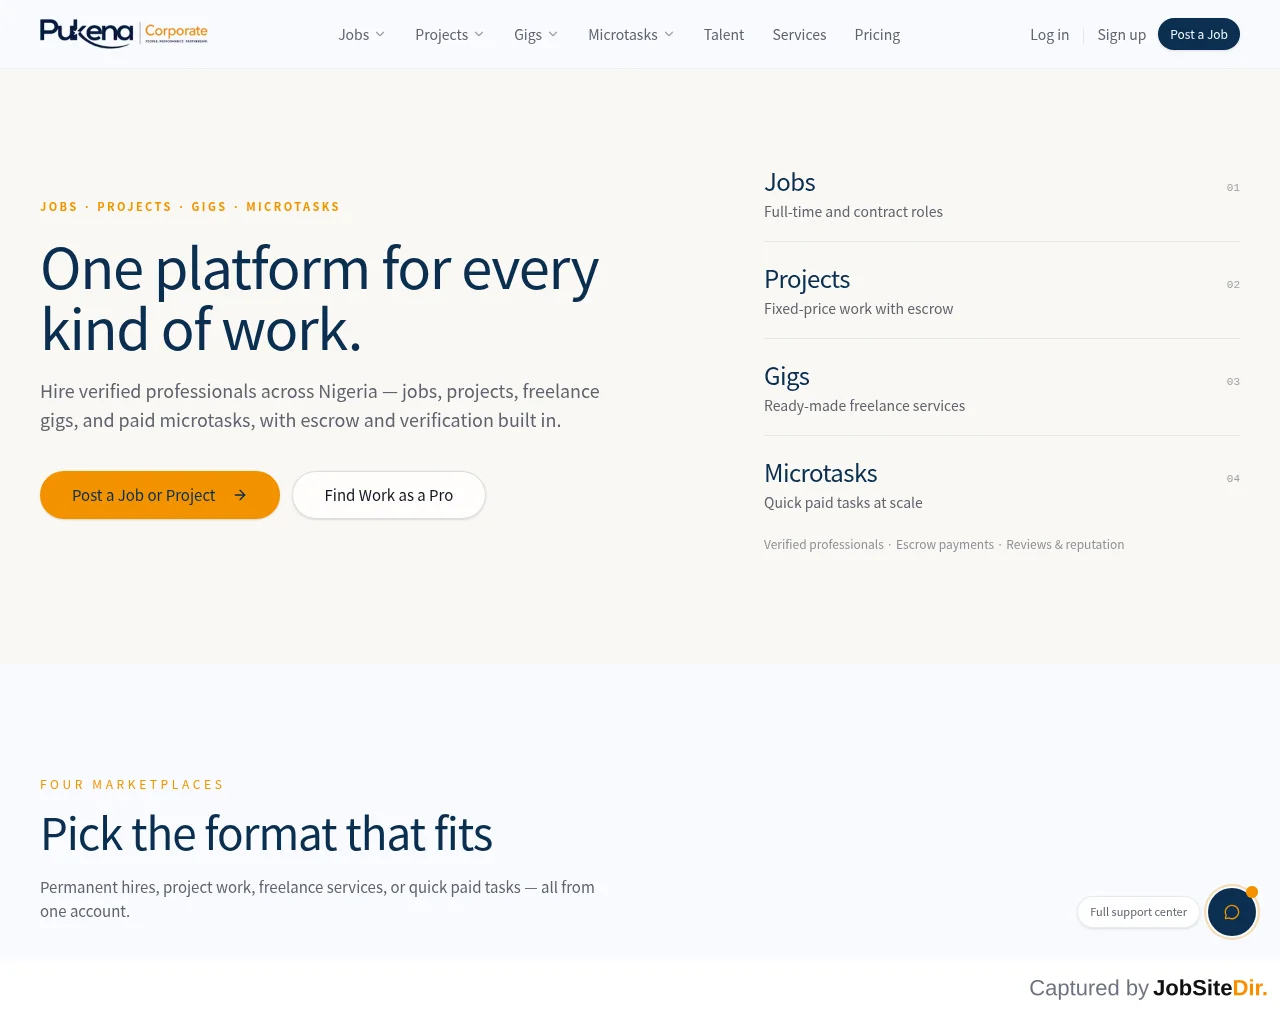Expand the Projects dropdown chevron
The width and height of the screenshot is (1280, 1018).
479,34
